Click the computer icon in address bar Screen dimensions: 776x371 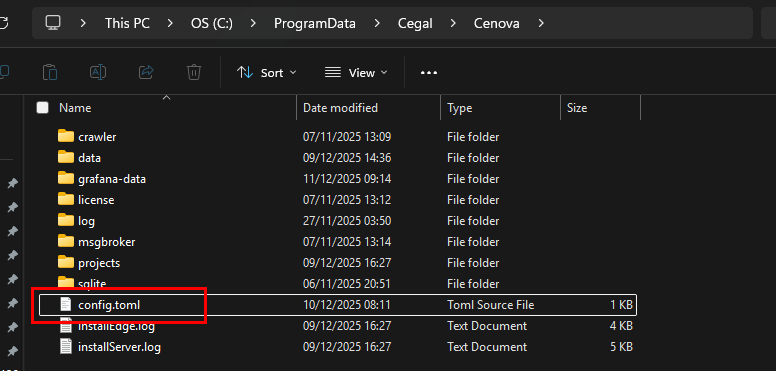pos(53,23)
